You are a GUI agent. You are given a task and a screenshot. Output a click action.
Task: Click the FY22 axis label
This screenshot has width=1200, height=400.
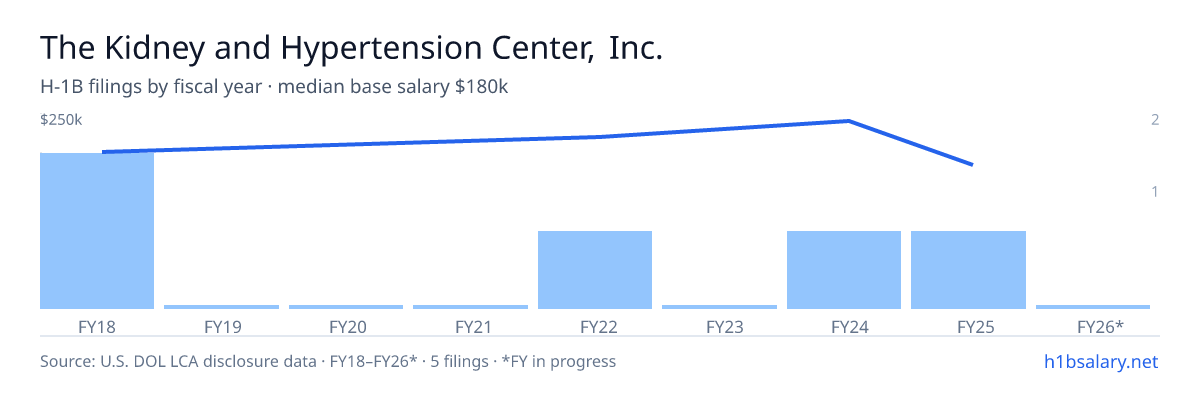(x=595, y=326)
